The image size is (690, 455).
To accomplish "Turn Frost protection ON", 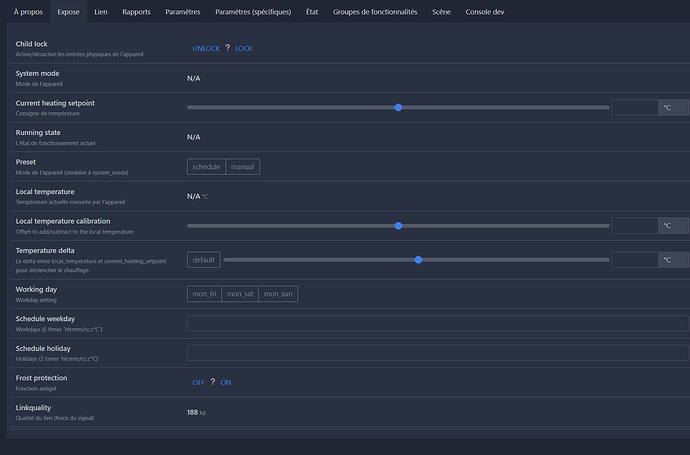I will (226, 382).
